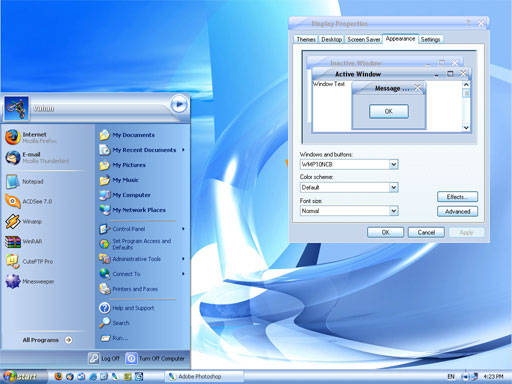The width and height of the screenshot is (512, 384).
Task: Click the last Quick Launch icon
Action: coord(139,376)
